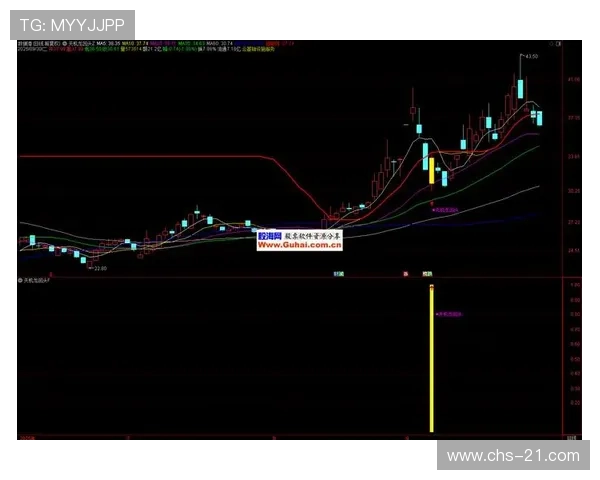This screenshot has width=600, height=480.
Task: Click the magenta signal label in the sub-chart
Action: coord(448,312)
